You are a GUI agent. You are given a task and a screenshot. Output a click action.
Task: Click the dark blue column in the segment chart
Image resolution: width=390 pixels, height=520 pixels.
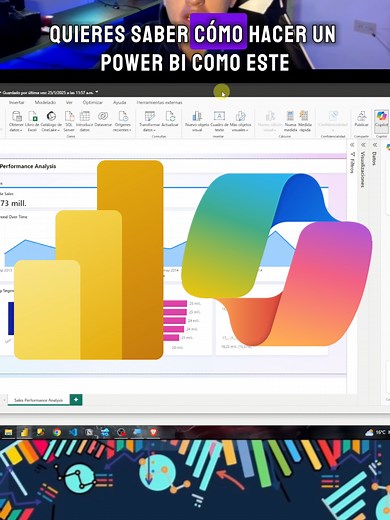click(11, 318)
